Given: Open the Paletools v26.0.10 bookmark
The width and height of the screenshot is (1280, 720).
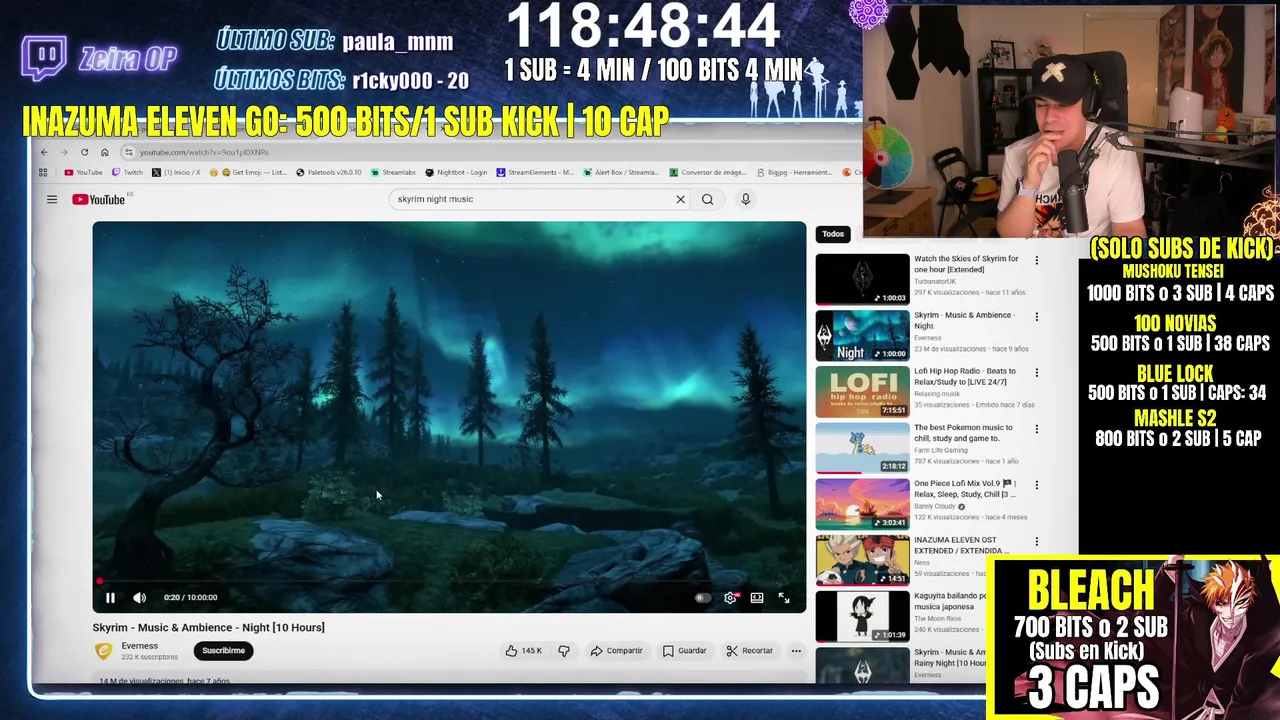Looking at the screenshot, I should click(x=329, y=172).
